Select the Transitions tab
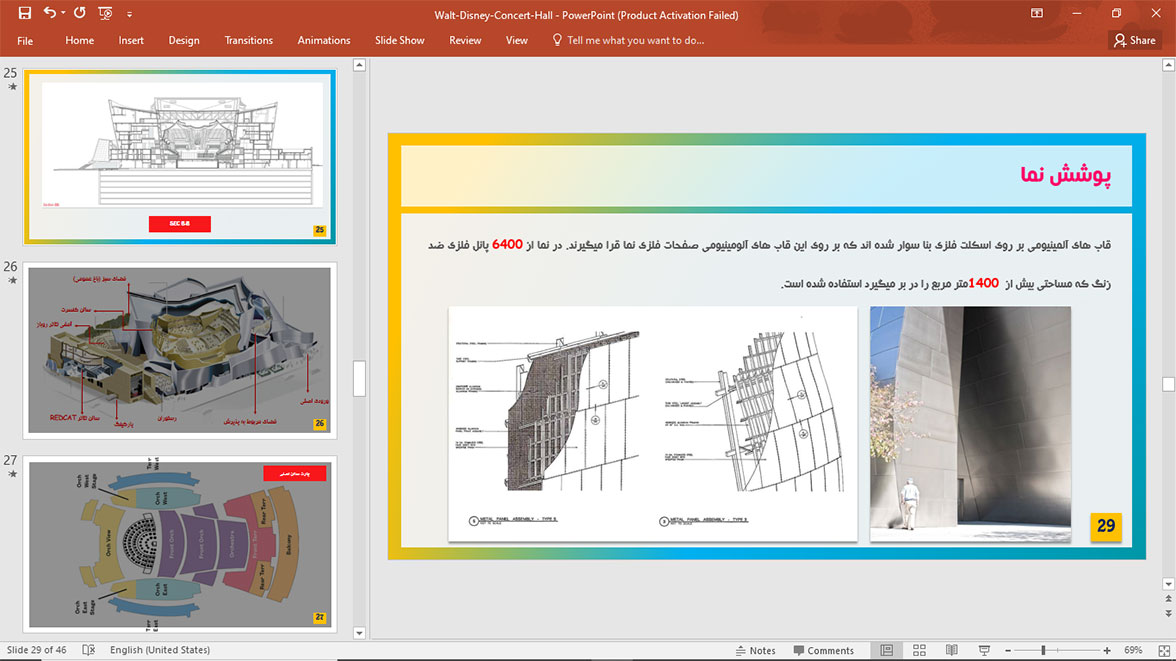This screenshot has height=661, width=1176. click(249, 41)
